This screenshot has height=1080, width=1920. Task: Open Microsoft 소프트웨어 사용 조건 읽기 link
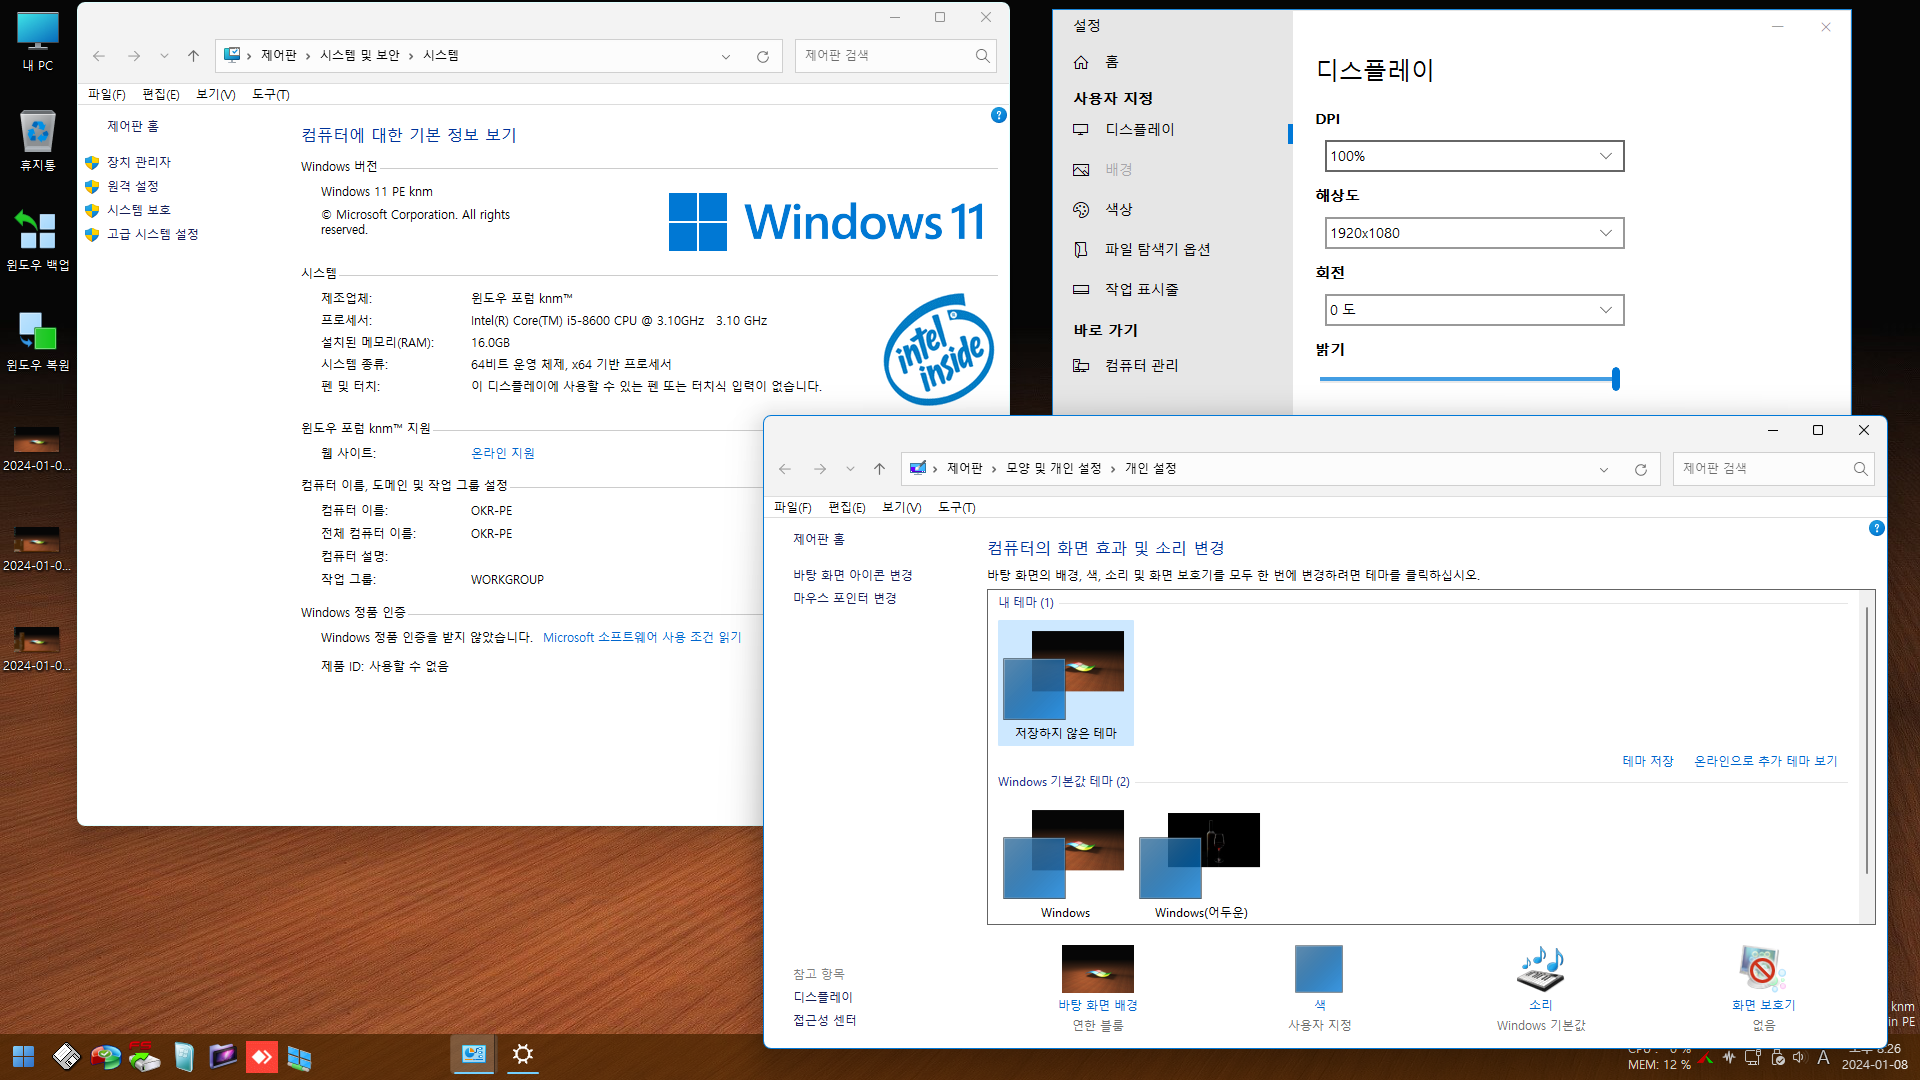coord(642,637)
